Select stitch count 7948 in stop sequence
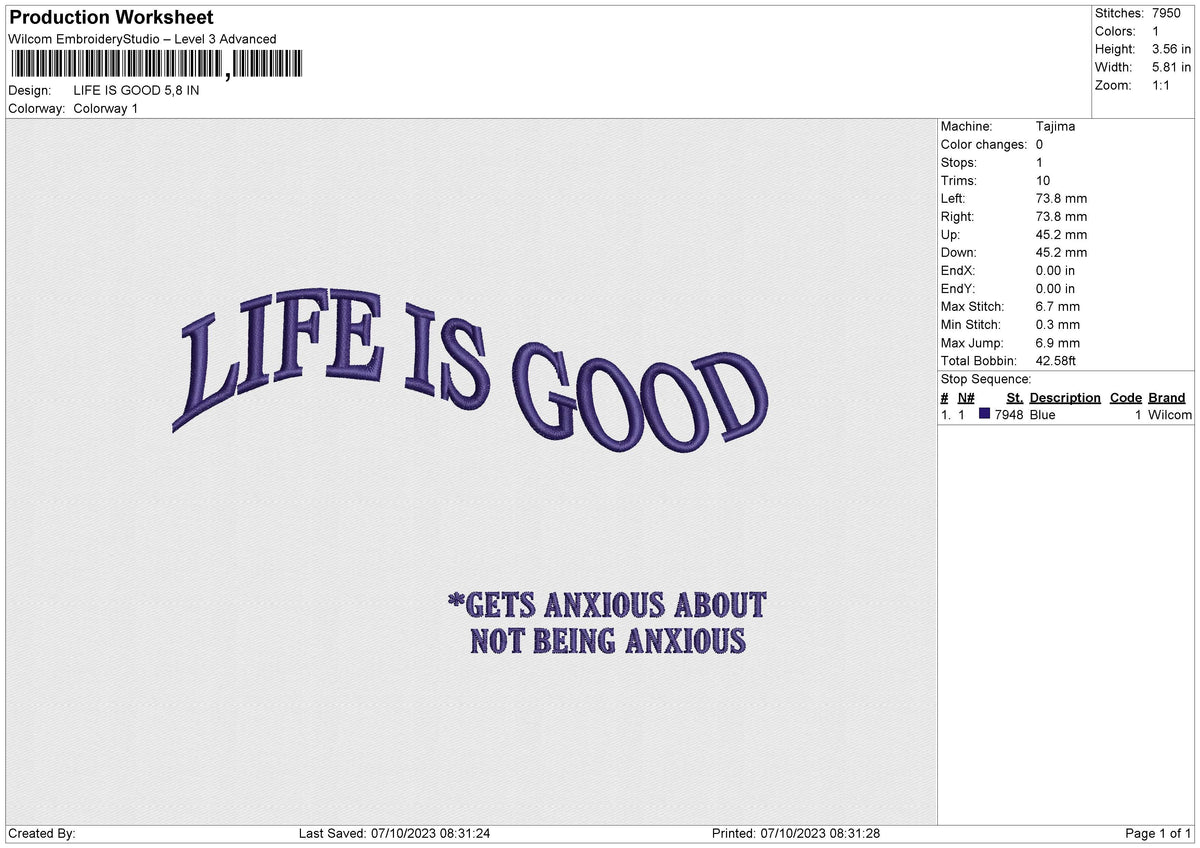Image resolution: width=1200 pixels, height=848 pixels. coord(1009,415)
